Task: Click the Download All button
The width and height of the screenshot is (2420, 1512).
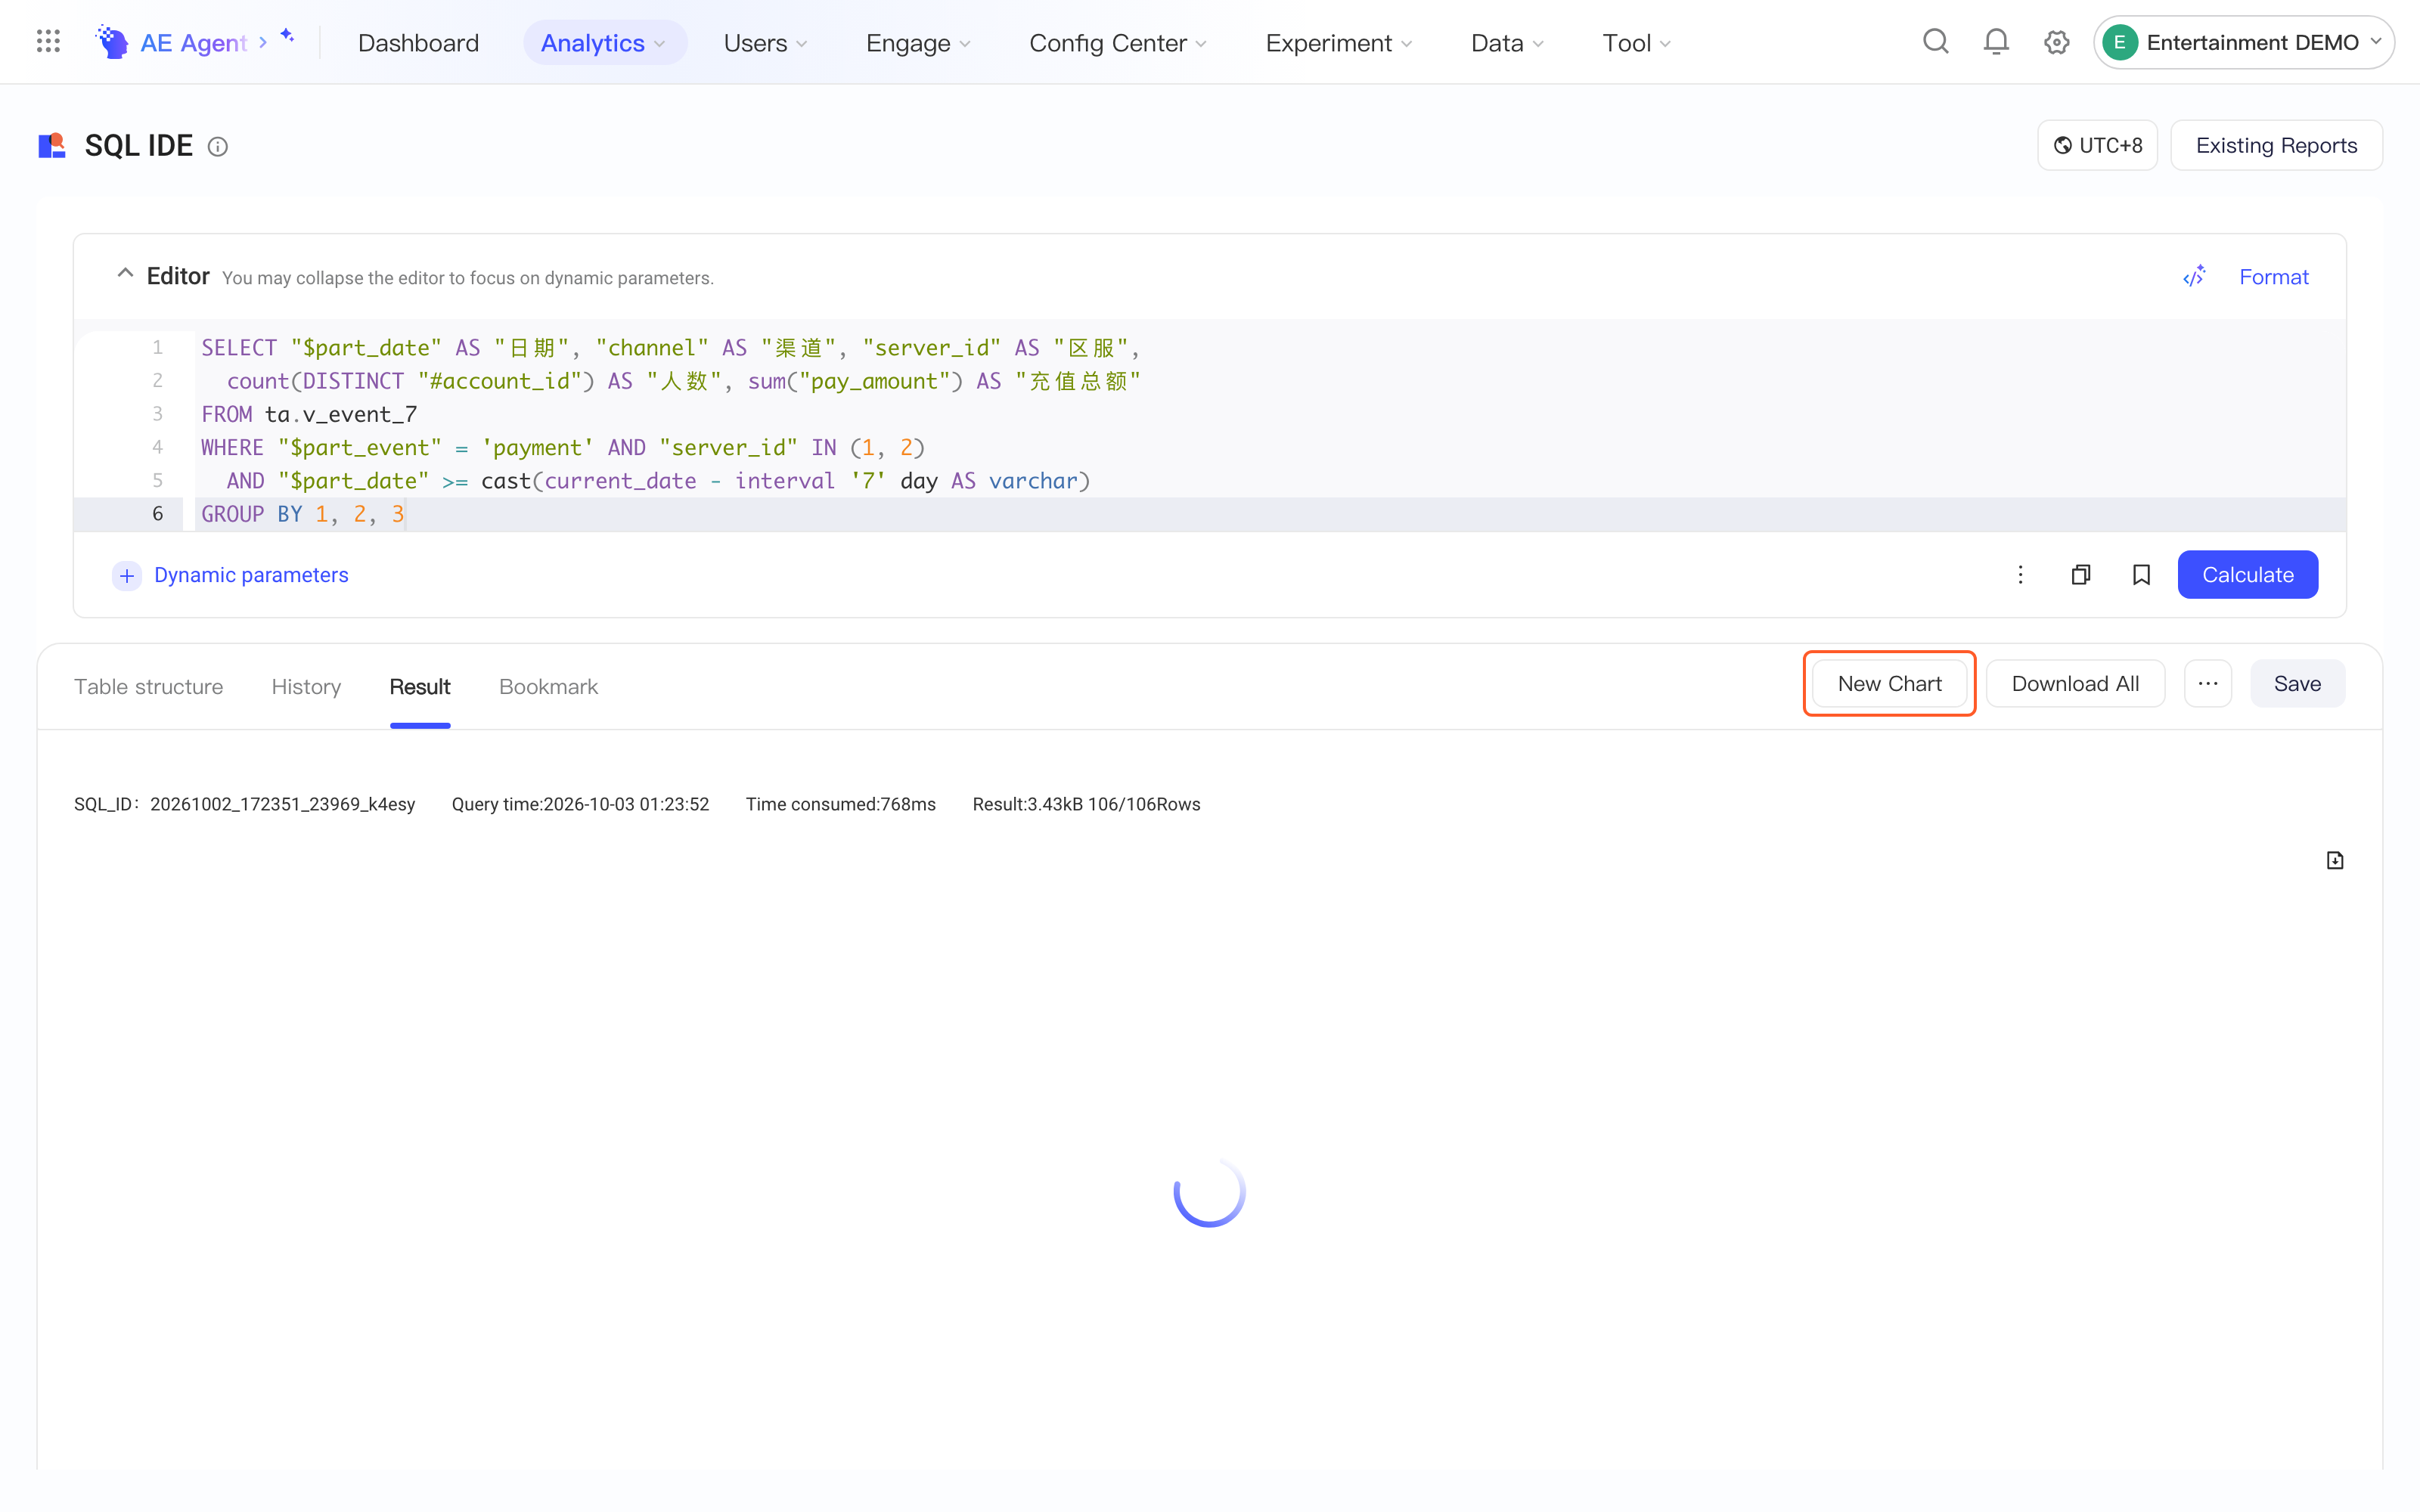Action: pyautogui.click(x=2075, y=684)
